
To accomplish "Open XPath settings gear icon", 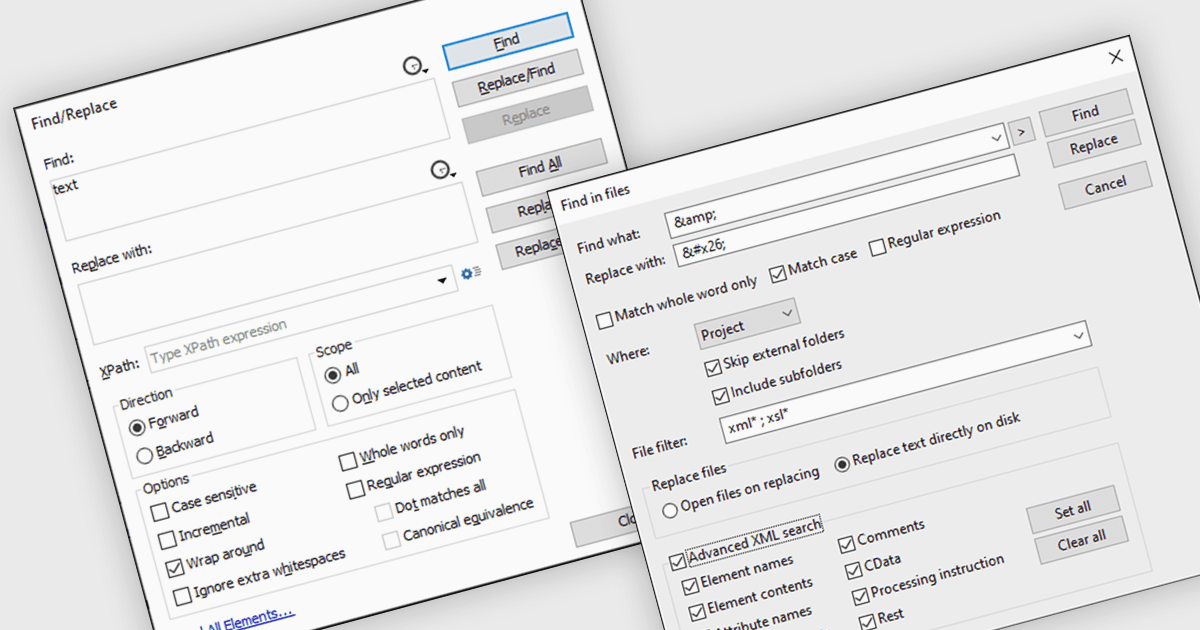I will click(x=471, y=272).
